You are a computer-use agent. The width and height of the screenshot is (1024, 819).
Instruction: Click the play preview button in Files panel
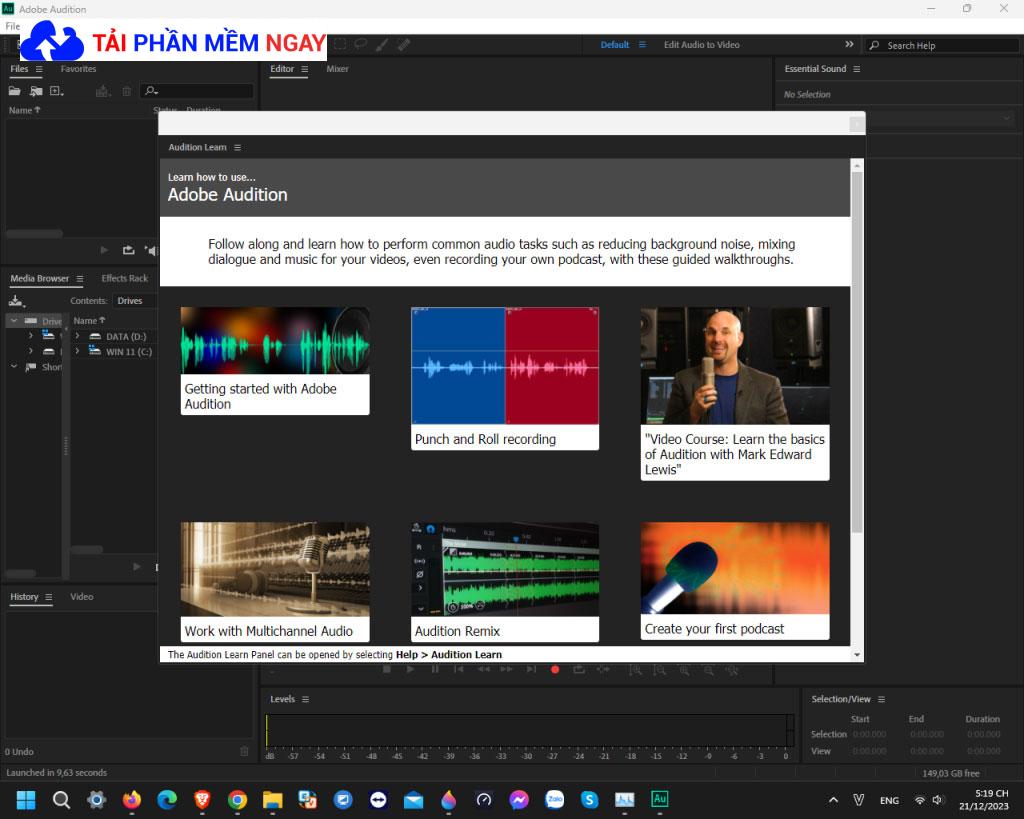tap(104, 250)
